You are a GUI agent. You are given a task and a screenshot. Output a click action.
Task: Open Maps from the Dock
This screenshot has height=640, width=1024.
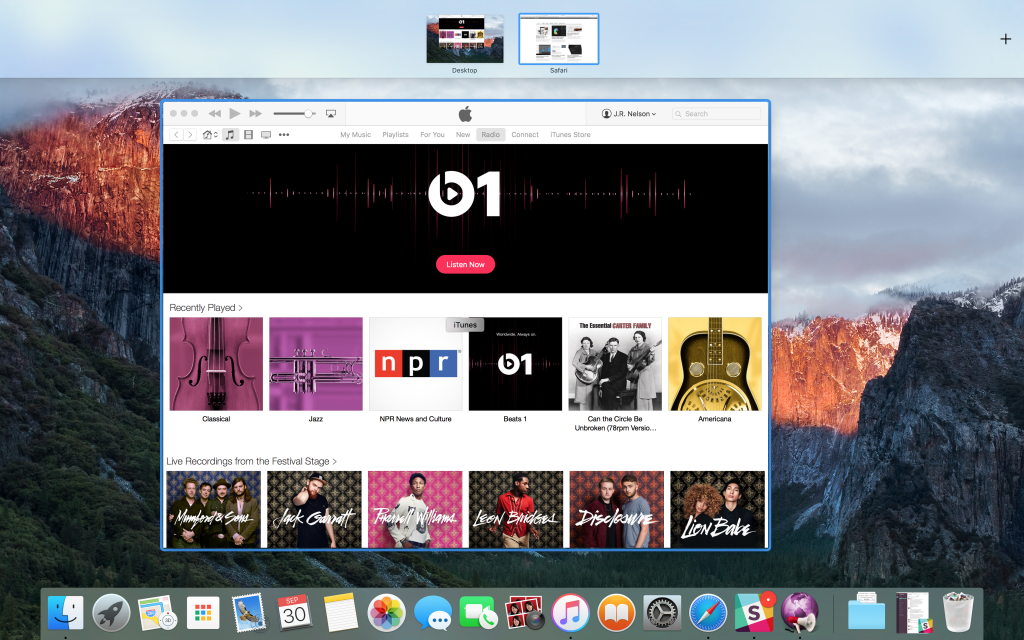click(x=157, y=613)
